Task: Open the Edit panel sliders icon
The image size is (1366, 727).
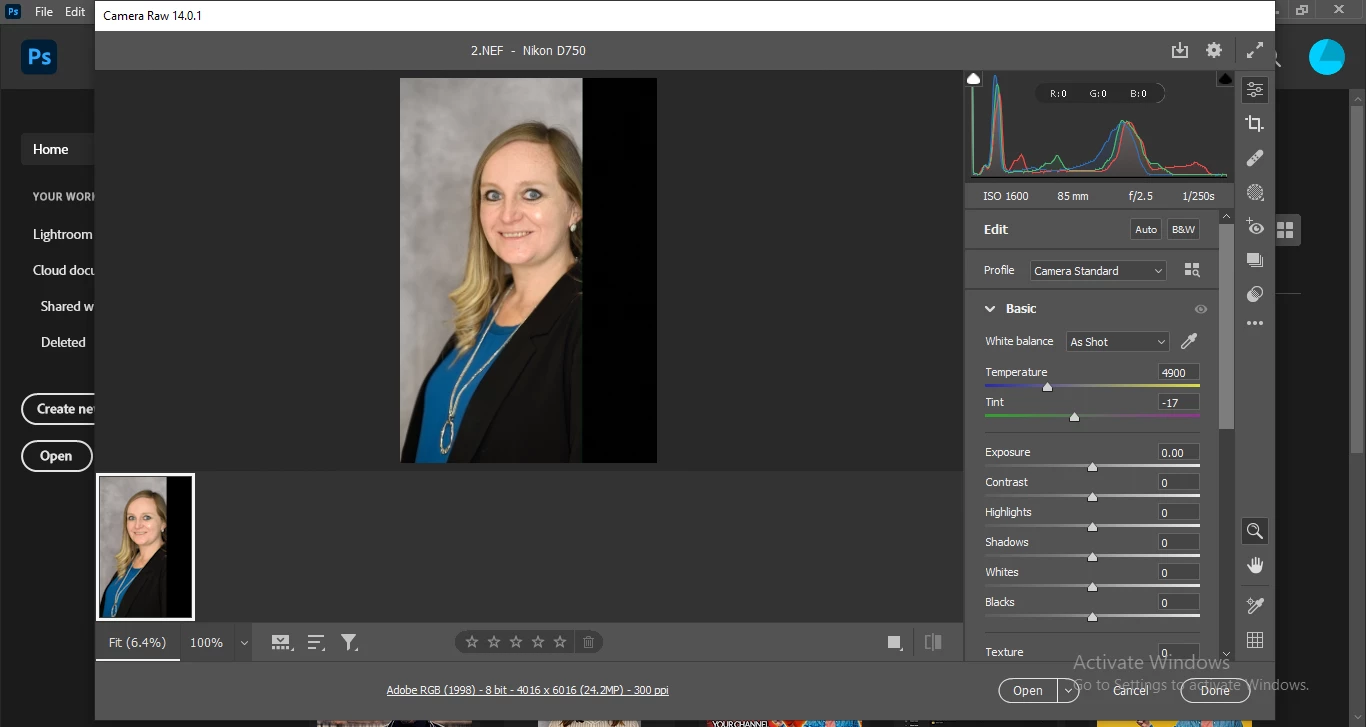Action: 1255,90
